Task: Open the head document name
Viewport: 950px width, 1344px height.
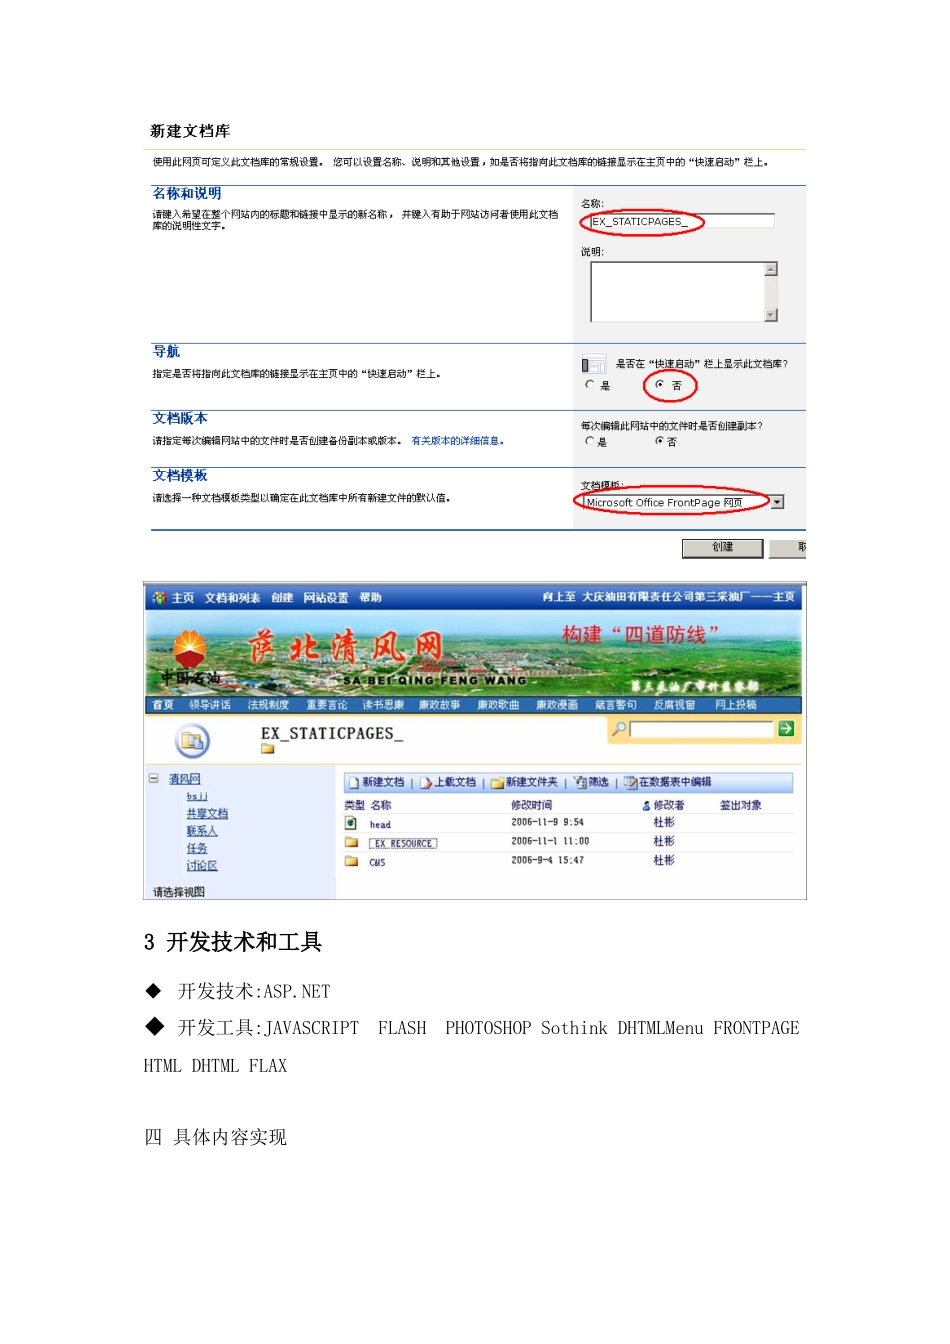Action: [x=380, y=825]
